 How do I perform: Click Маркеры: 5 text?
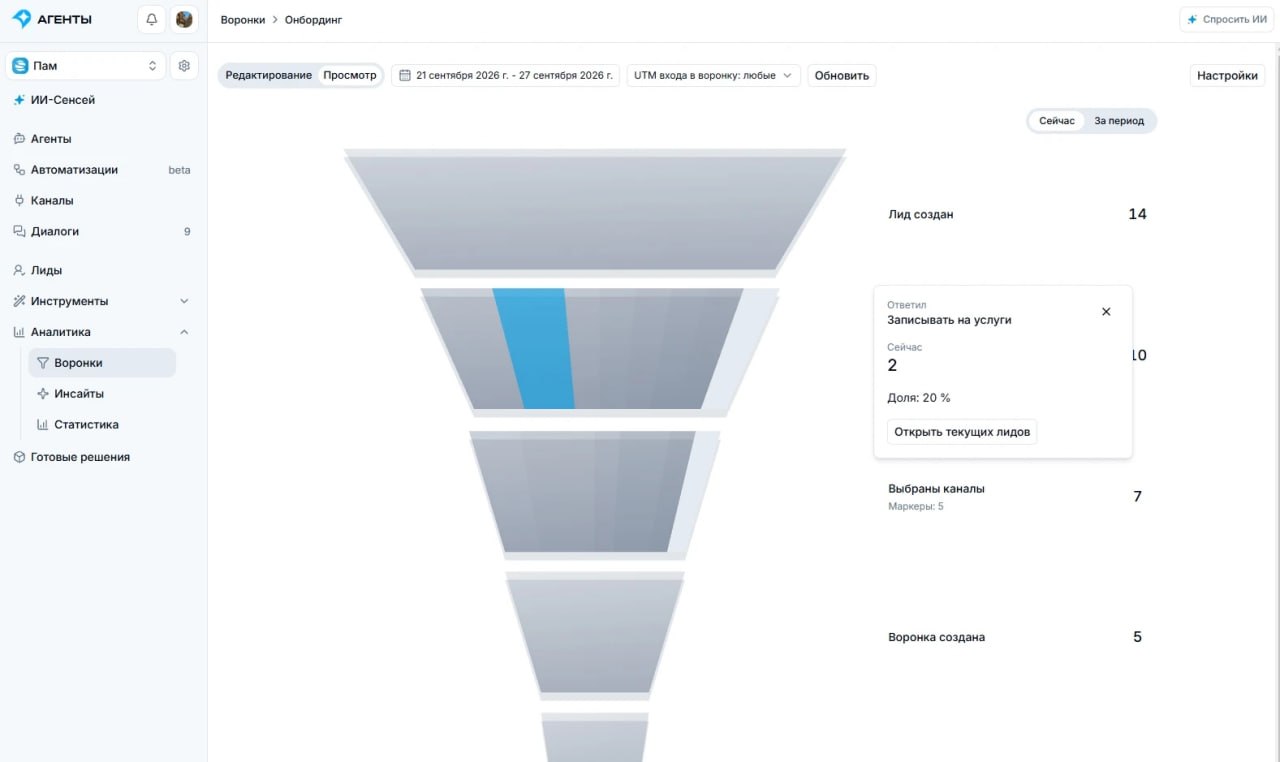pyautogui.click(x=915, y=507)
